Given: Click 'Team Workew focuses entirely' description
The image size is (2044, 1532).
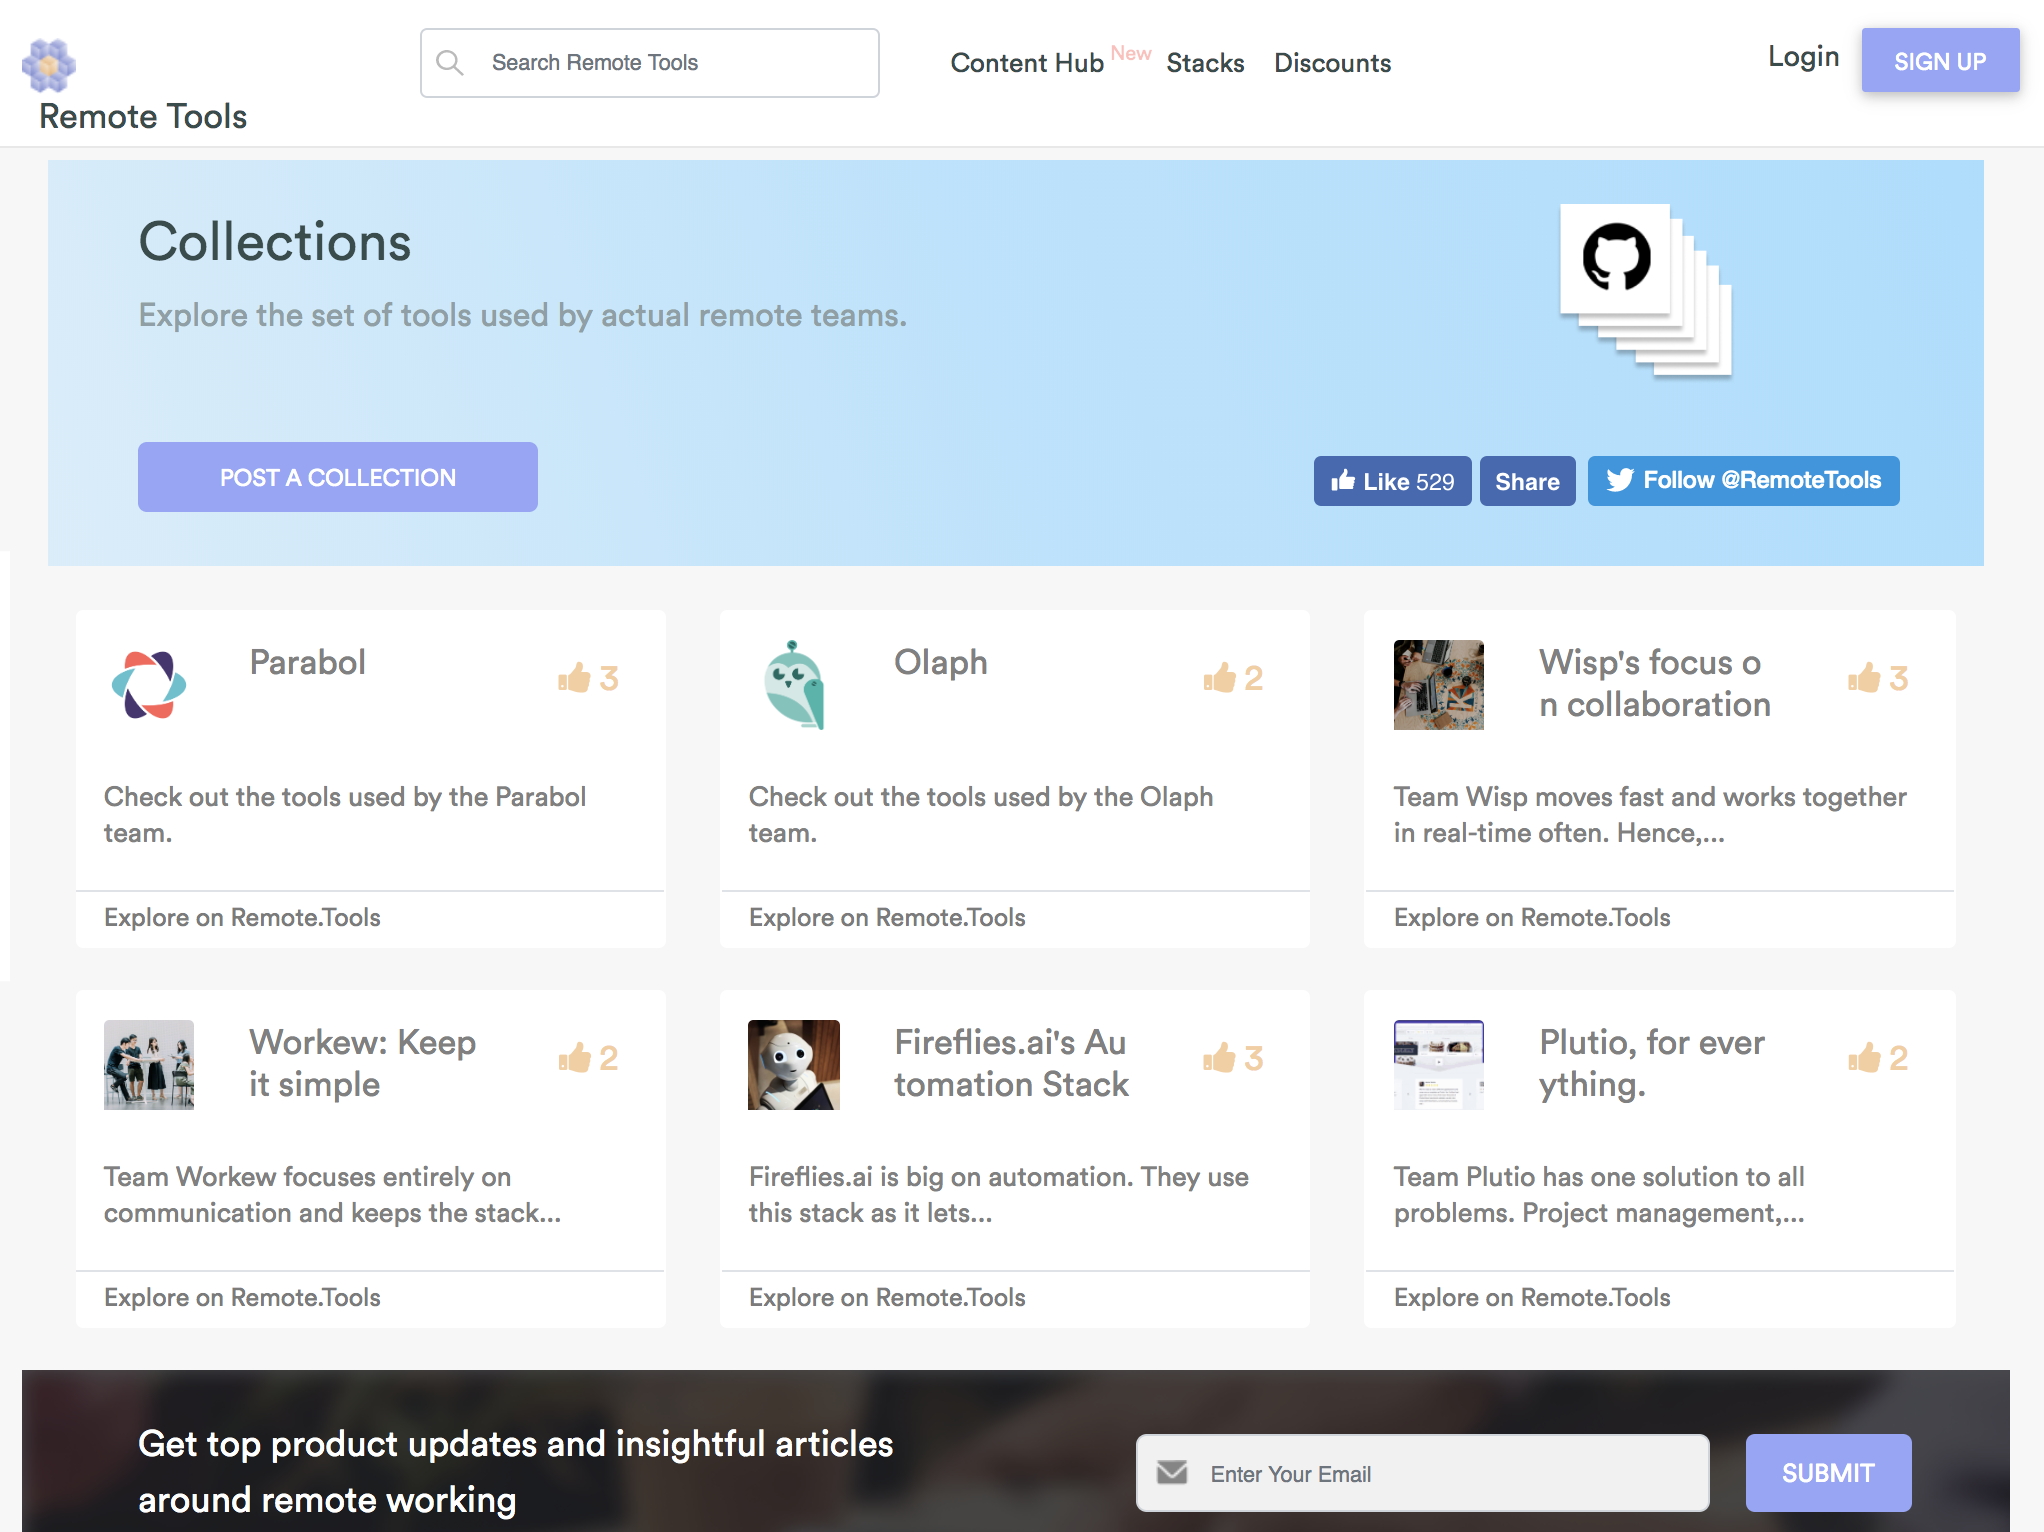Looking at the screenshot, I should [x=332, y=1194].
